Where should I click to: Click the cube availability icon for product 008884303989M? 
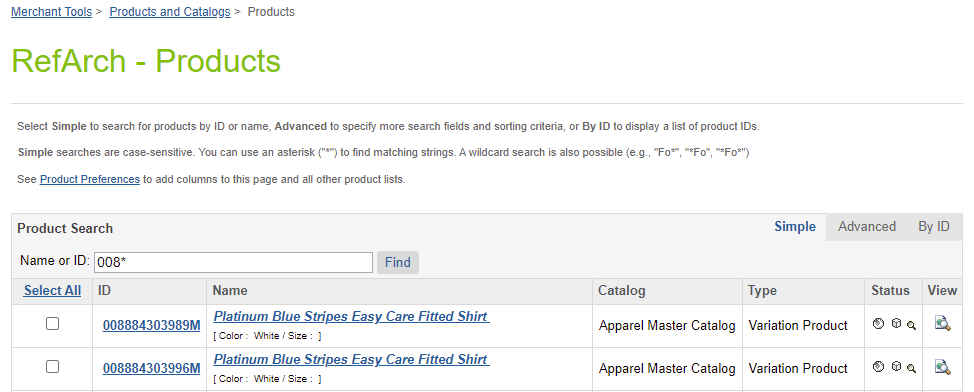(x=896, y=323)
